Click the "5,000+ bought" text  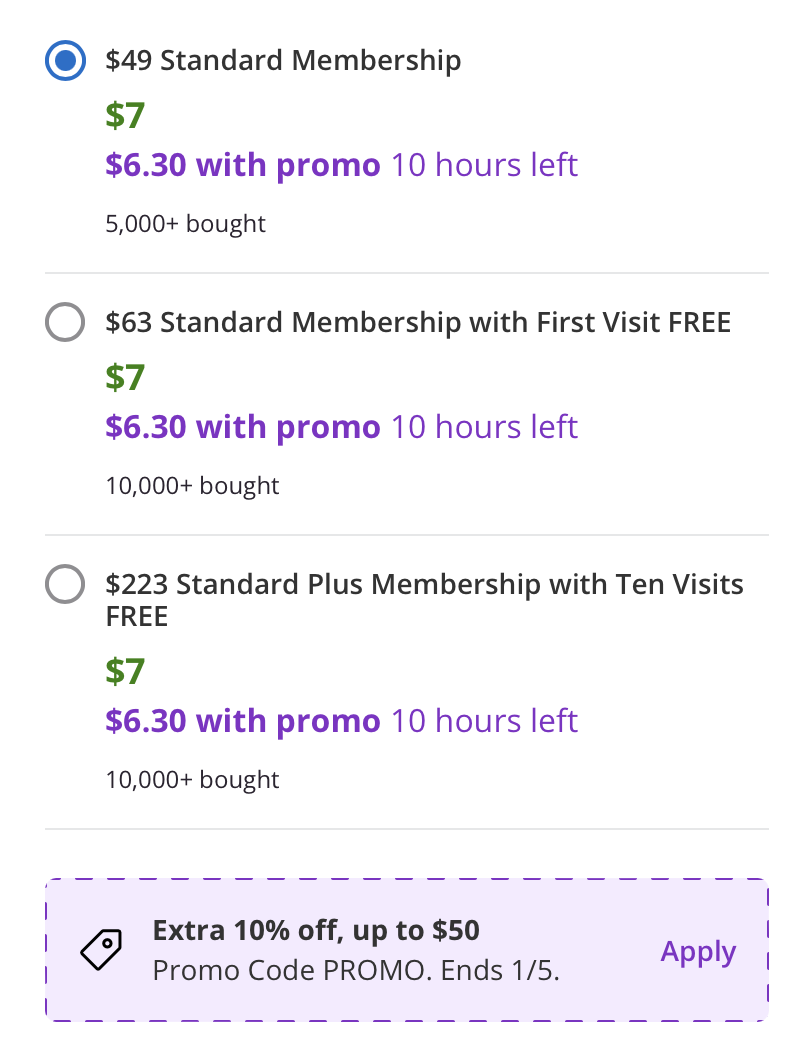tap(186, 224)
